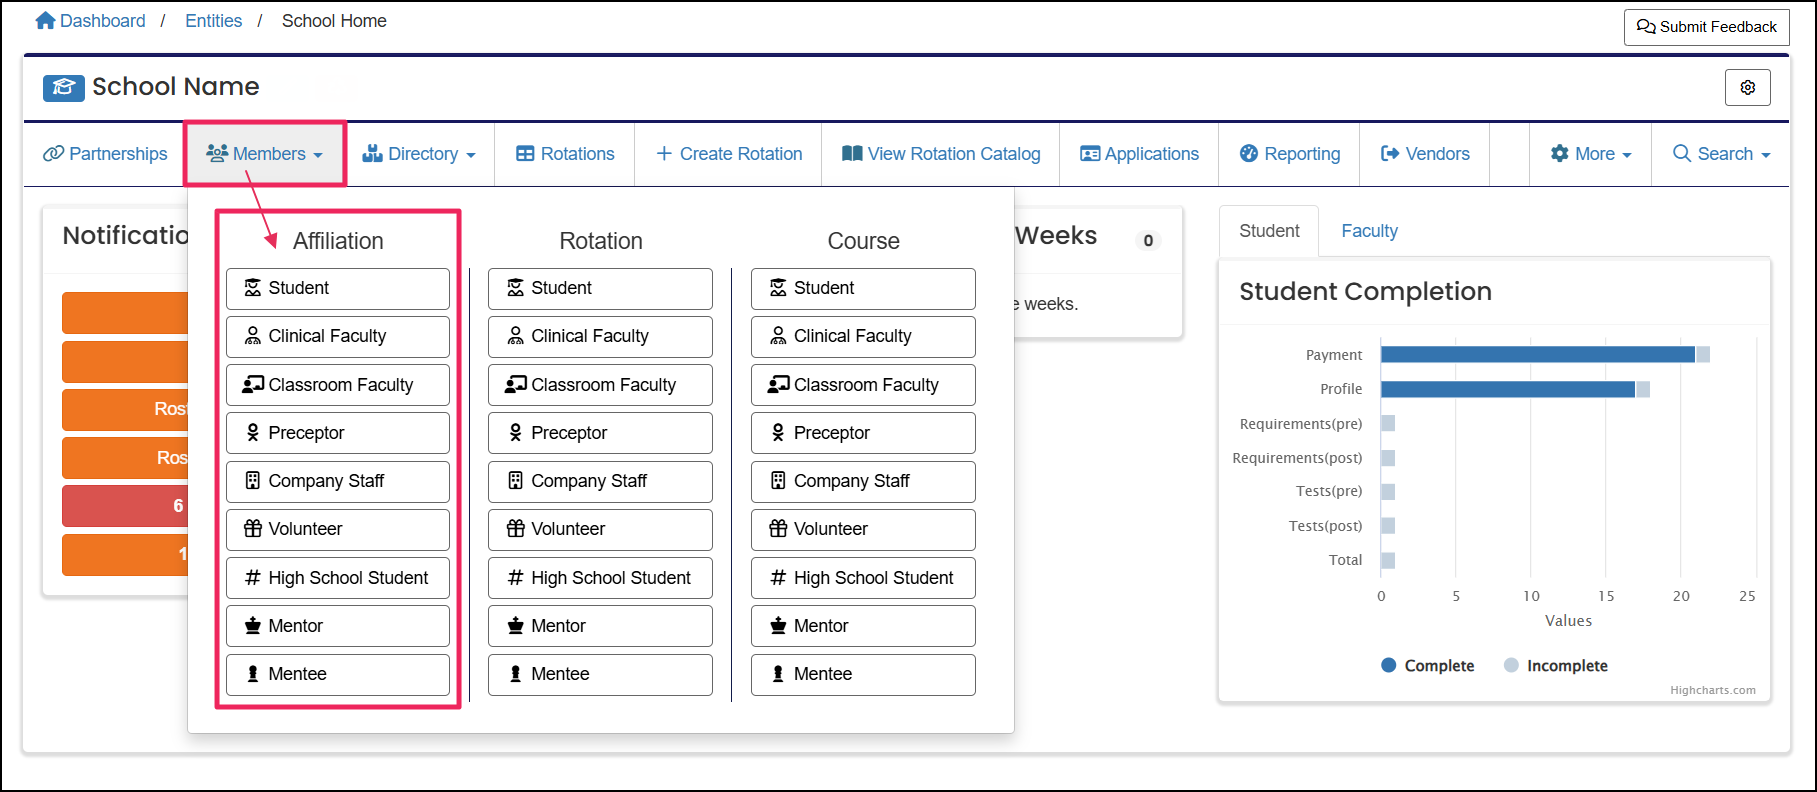Click the red notification bar showing 6
This screenshot has height=792, width=1817.
125,506
